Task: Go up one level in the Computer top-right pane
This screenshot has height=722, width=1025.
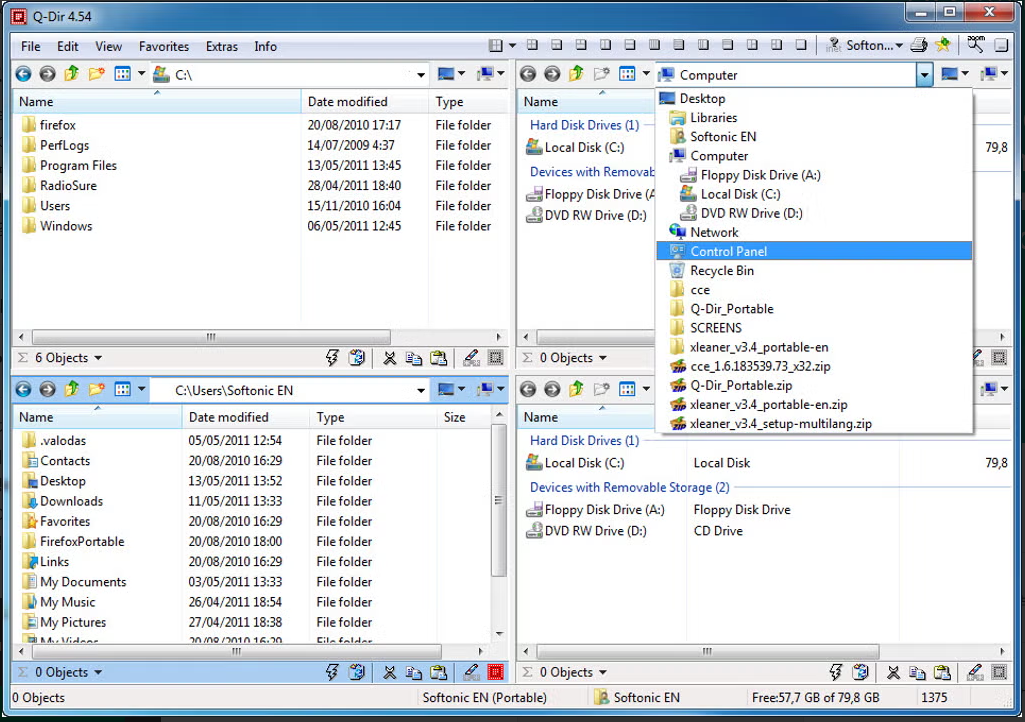Action: [576, 74]
